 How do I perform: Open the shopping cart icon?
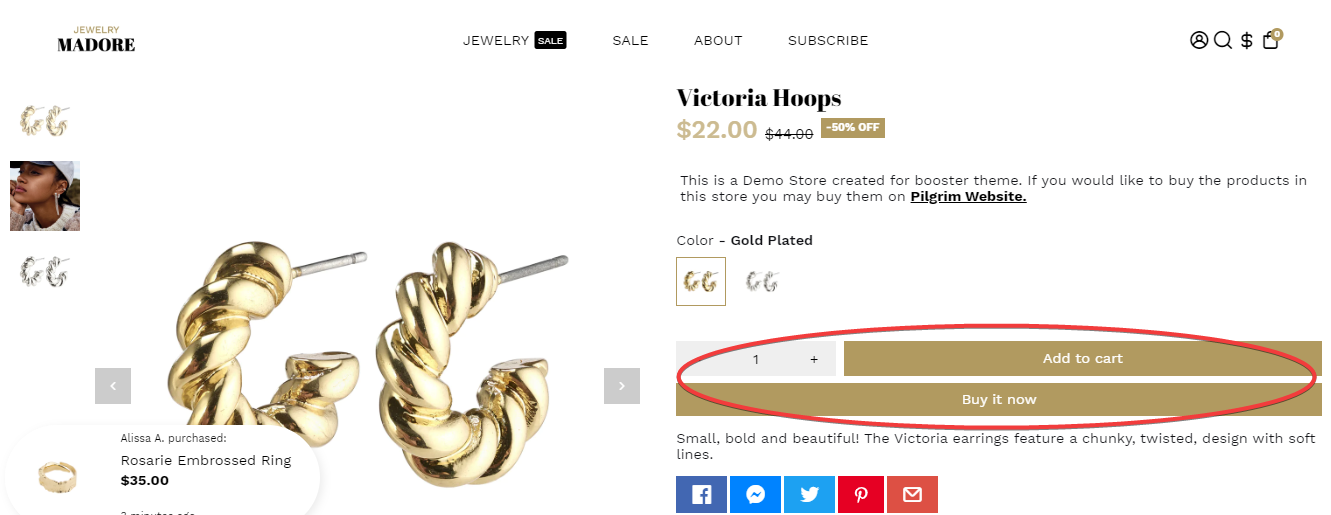1271,40
